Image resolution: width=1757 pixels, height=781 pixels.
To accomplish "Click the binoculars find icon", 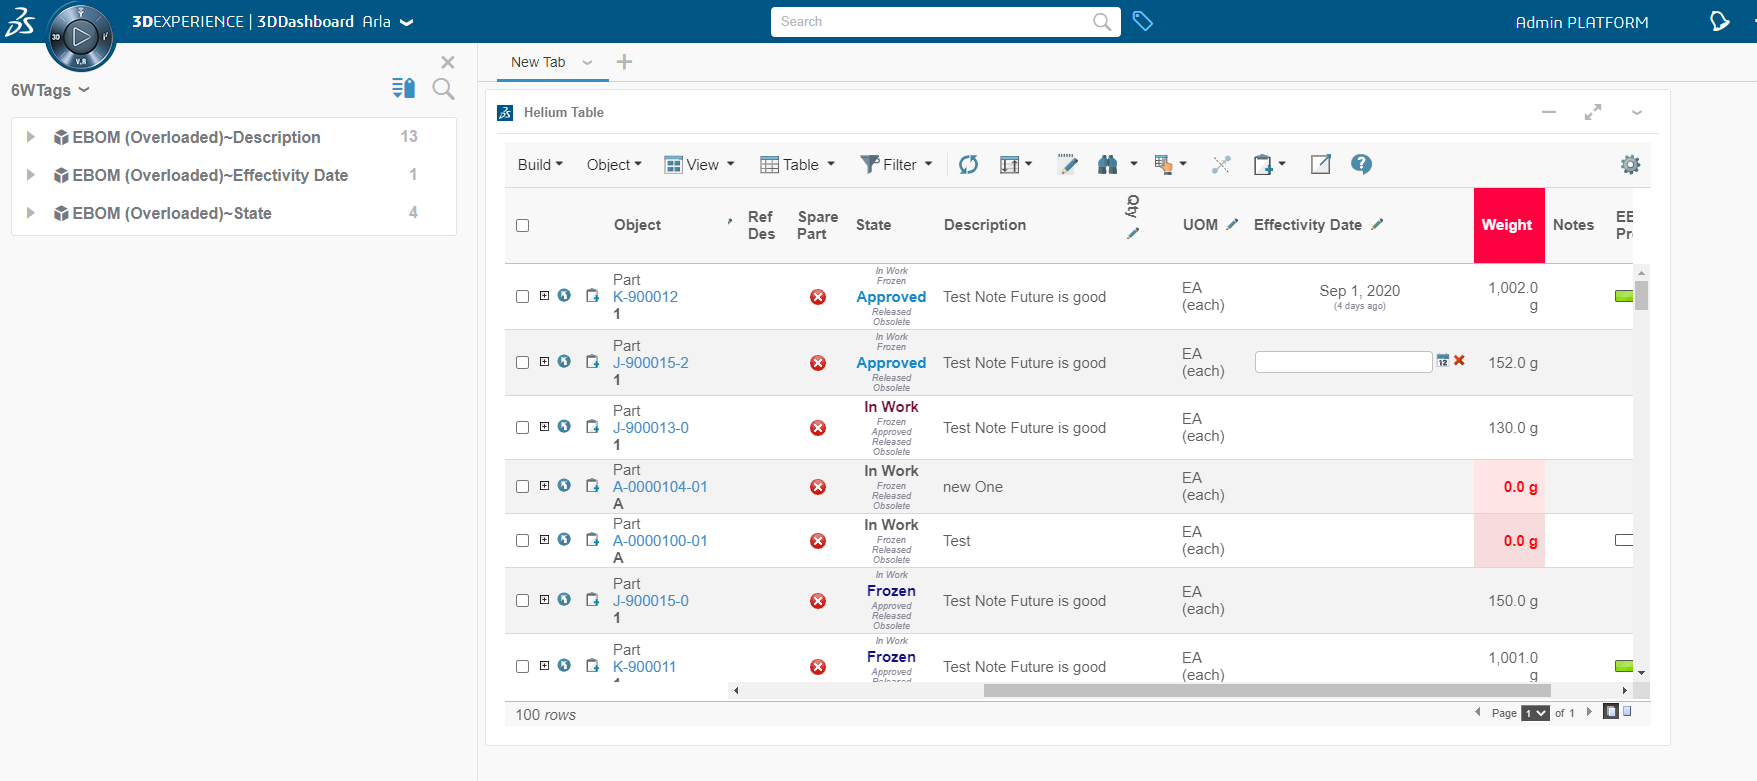I will [x=1107, y=165].
